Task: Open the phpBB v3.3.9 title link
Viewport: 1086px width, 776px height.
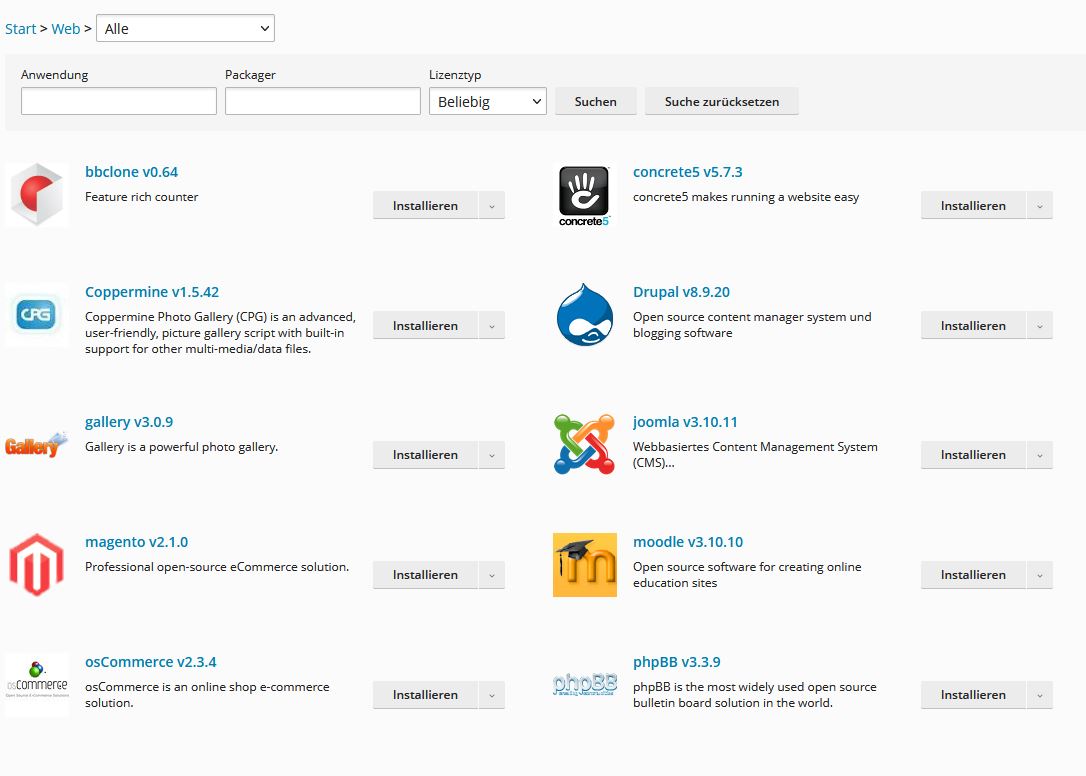Action: click(x=677, y=662)
